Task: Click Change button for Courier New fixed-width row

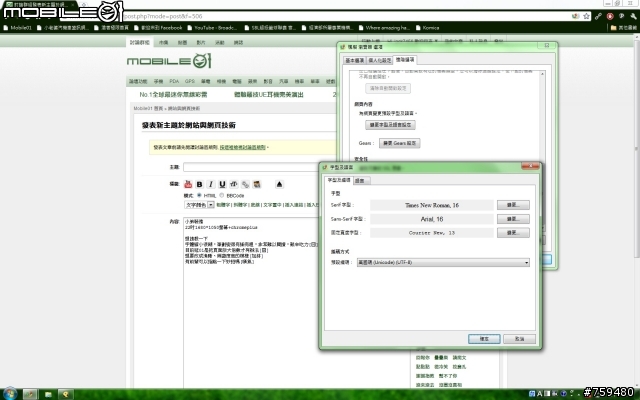Action: [513, 233]
